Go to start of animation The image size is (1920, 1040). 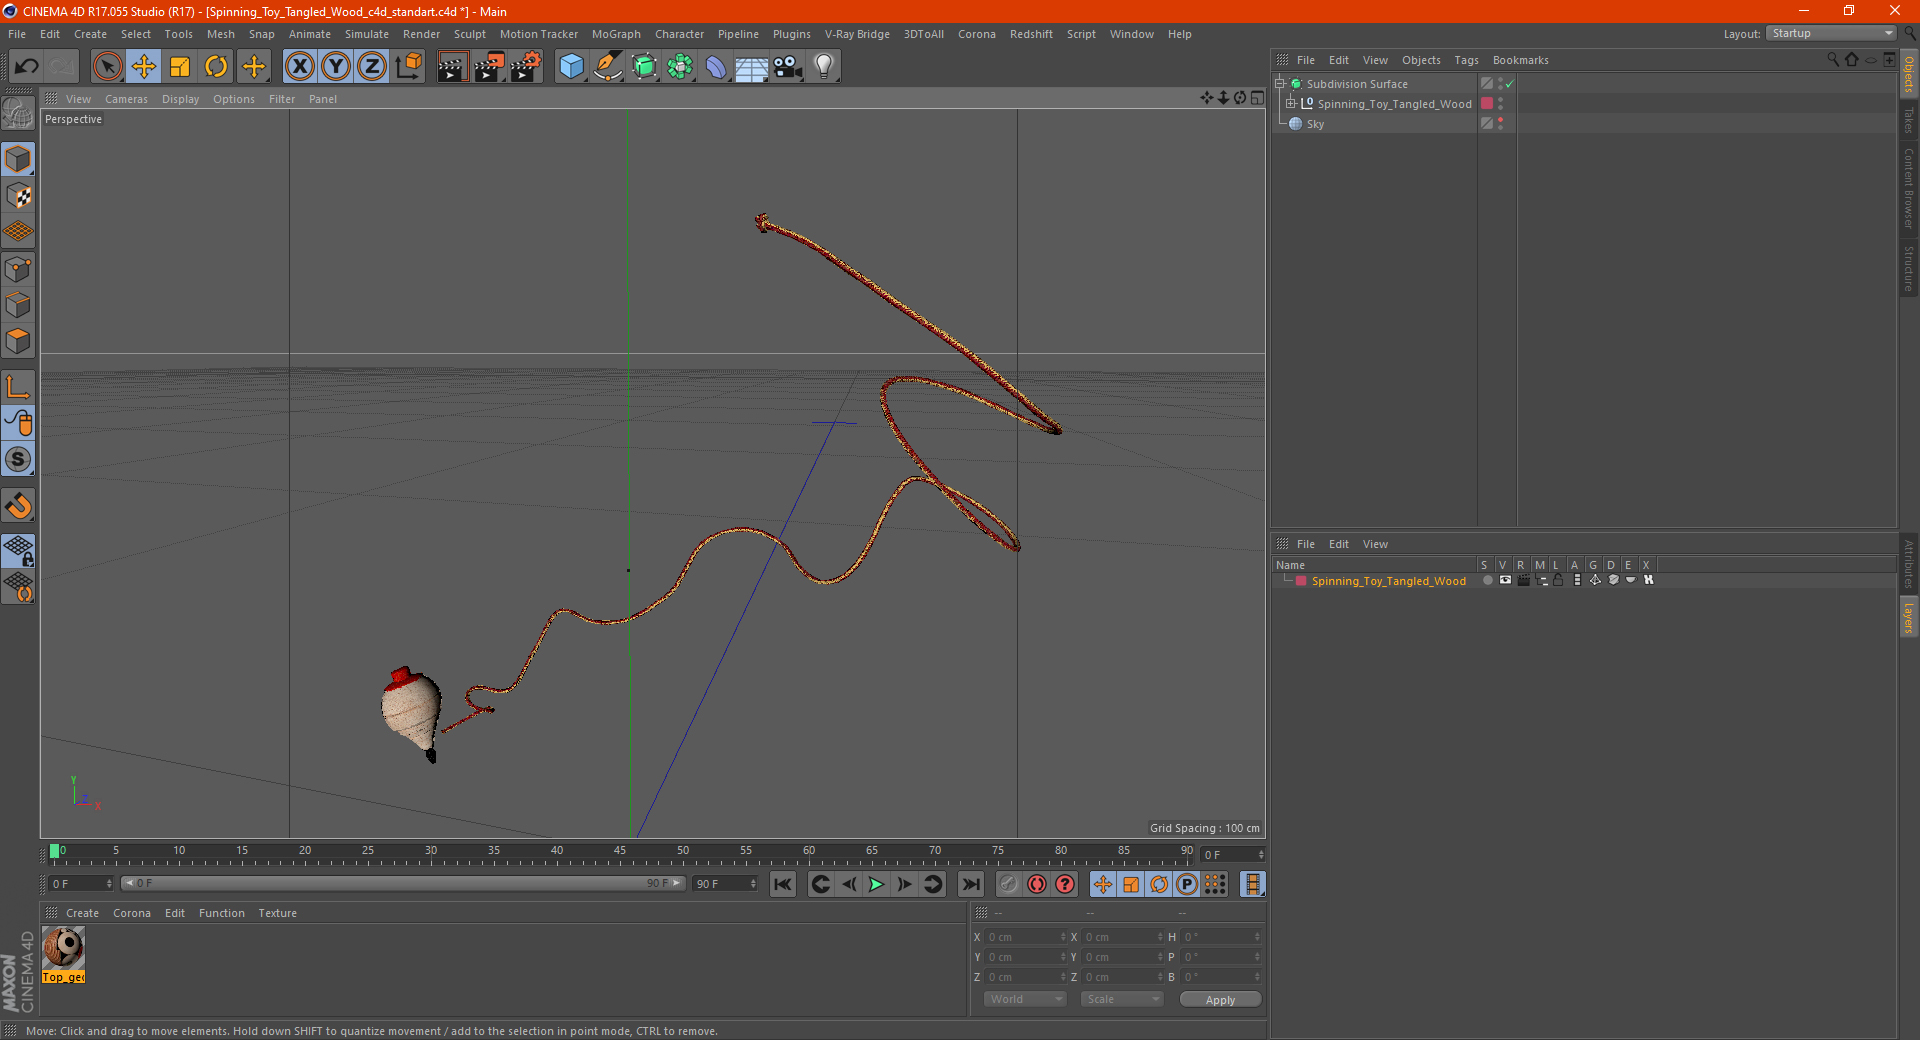(x=782, y=884)
